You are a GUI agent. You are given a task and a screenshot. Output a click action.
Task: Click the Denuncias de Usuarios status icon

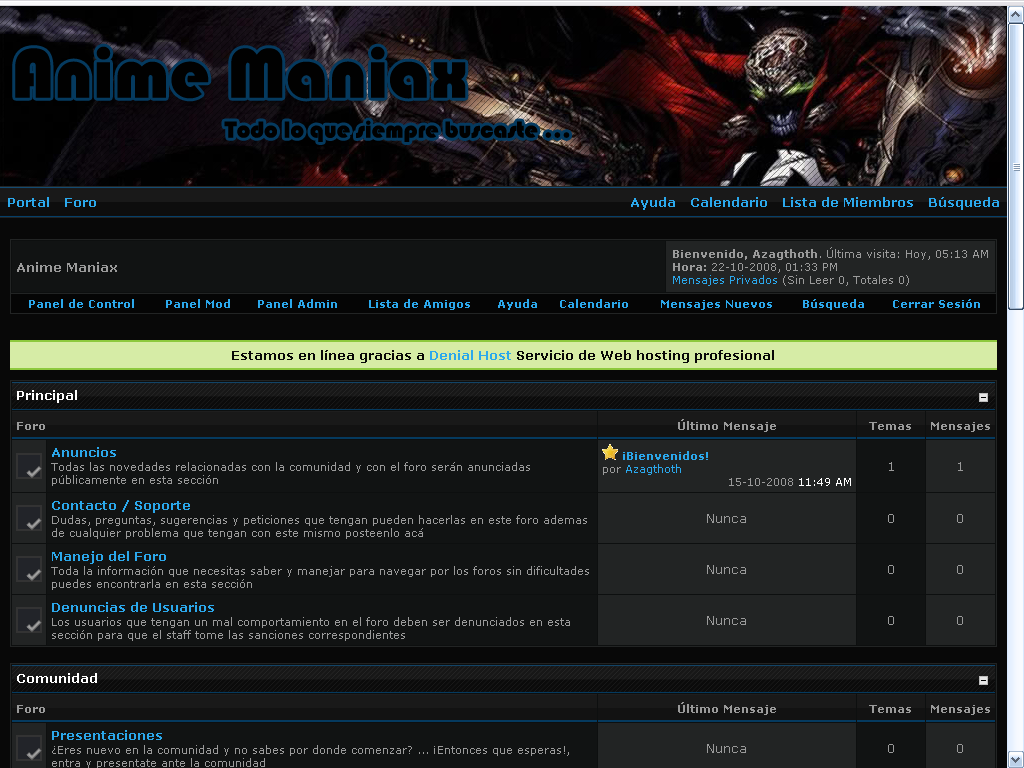pos(29,620)
